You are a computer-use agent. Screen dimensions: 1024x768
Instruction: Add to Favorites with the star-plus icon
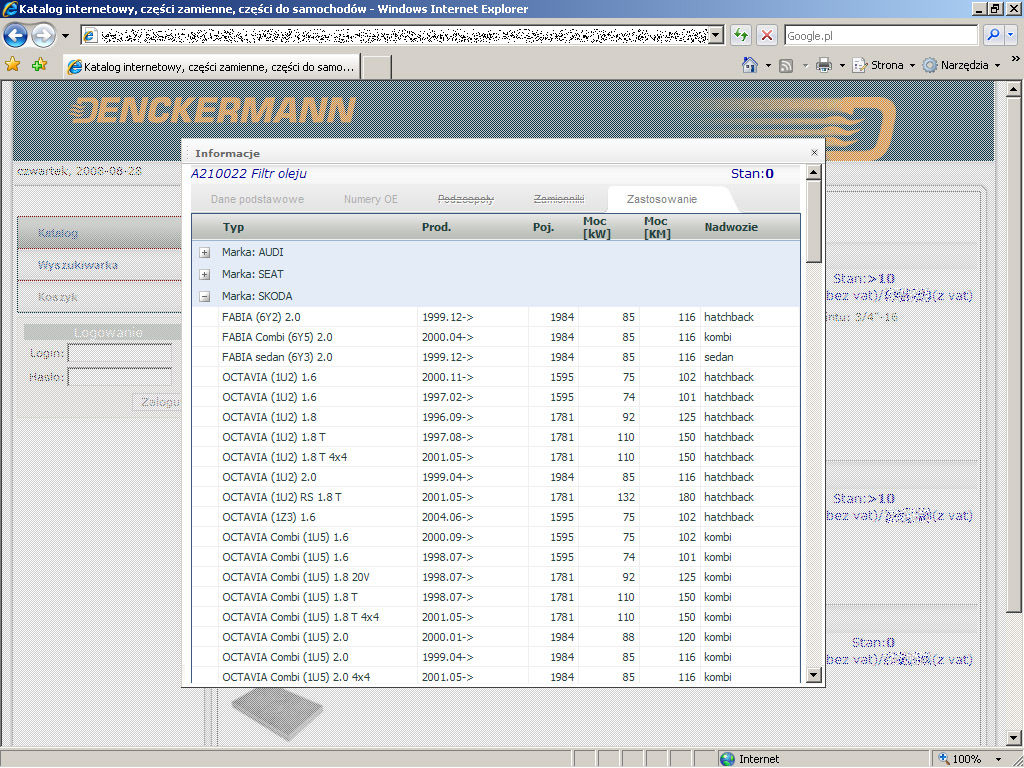(x=39, y=64)
